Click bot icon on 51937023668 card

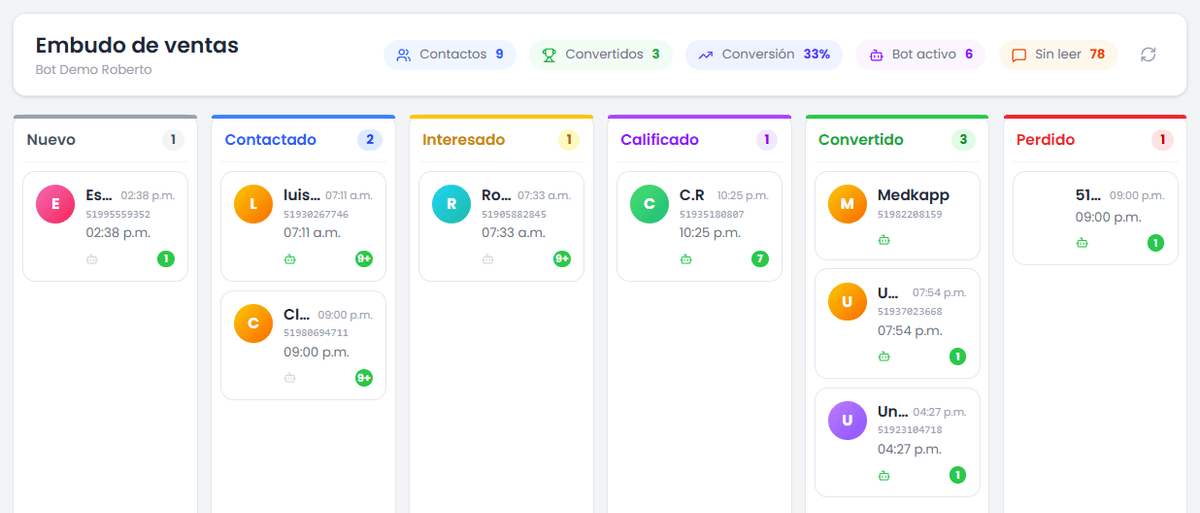[x=884, y=356]
